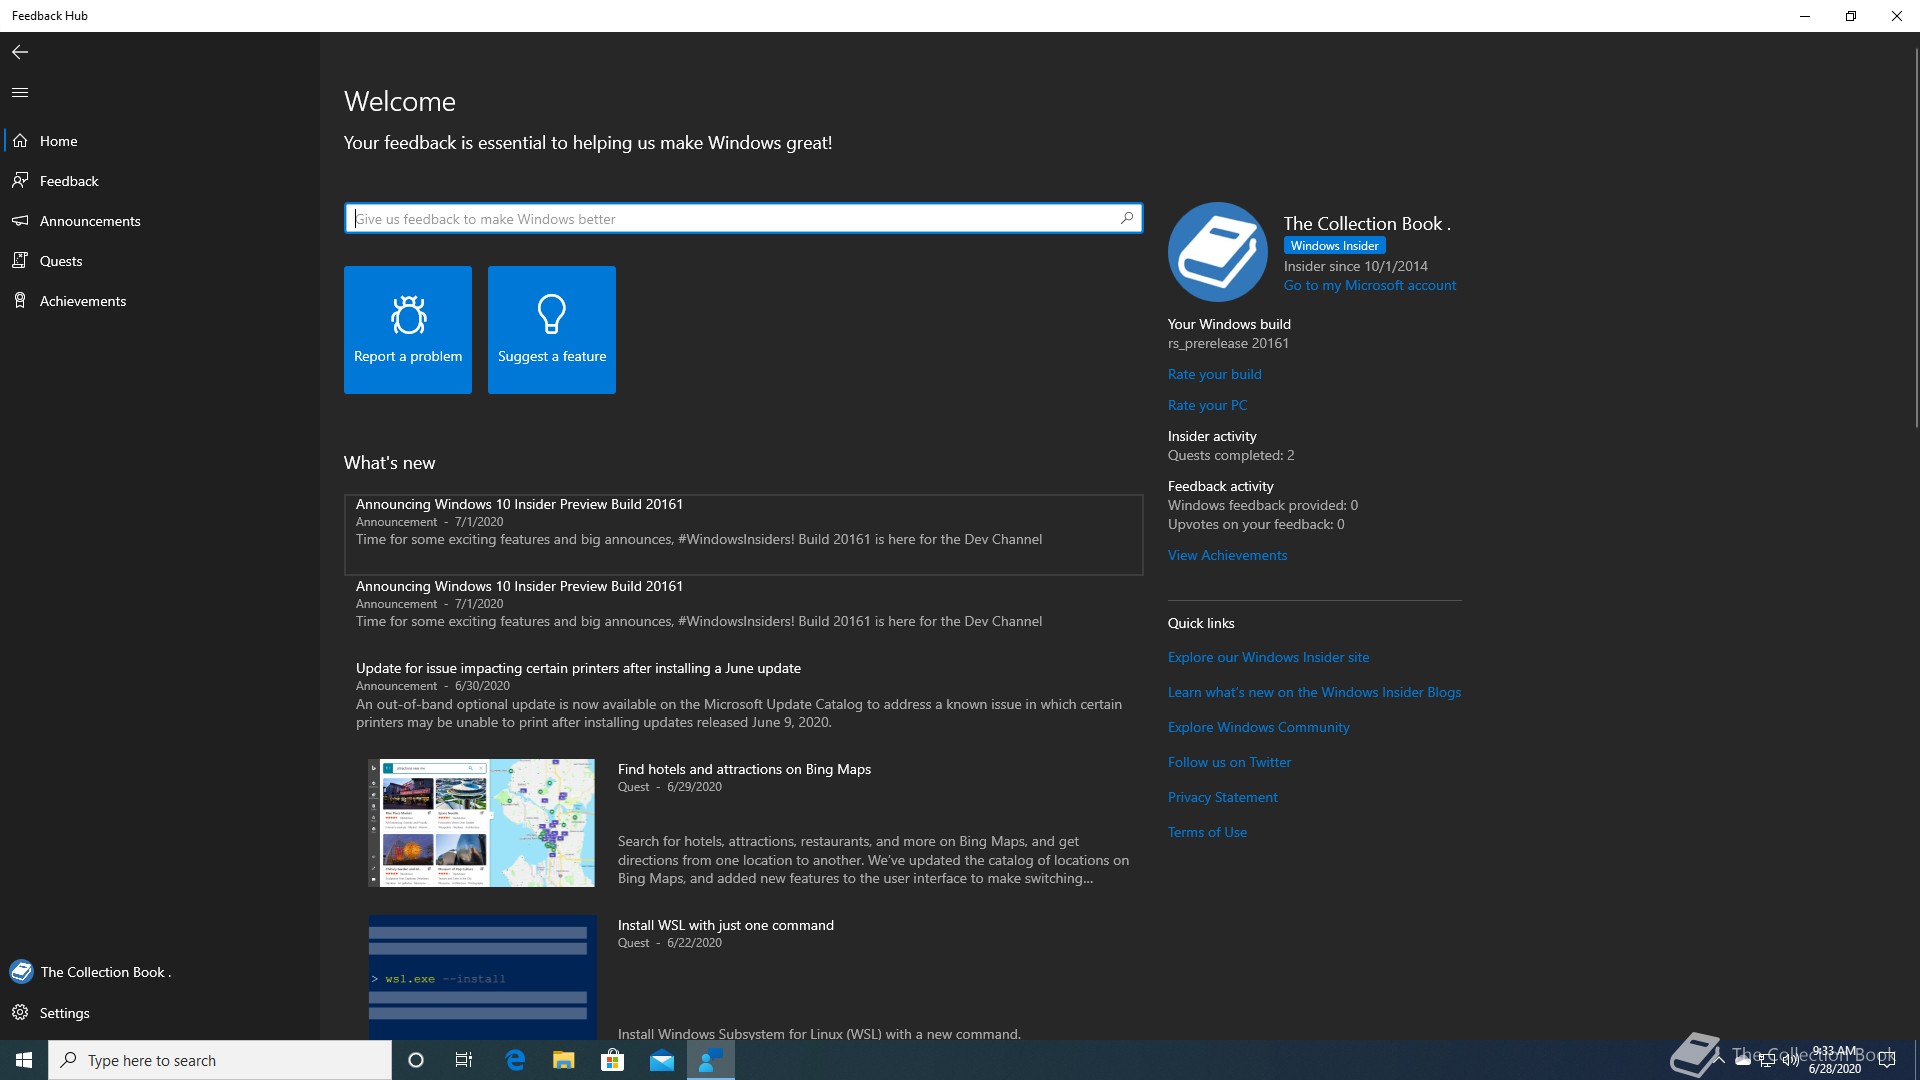Open the Home section
Viewport: 1920px width, 1080px height.
coord(160,141)
